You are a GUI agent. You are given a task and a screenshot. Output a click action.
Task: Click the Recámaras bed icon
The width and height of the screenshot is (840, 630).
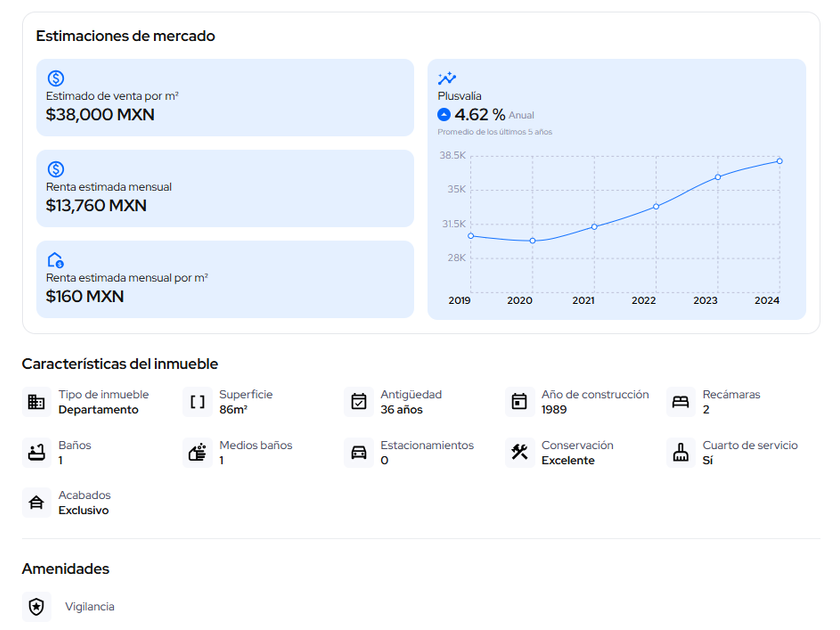pos(681,402)
